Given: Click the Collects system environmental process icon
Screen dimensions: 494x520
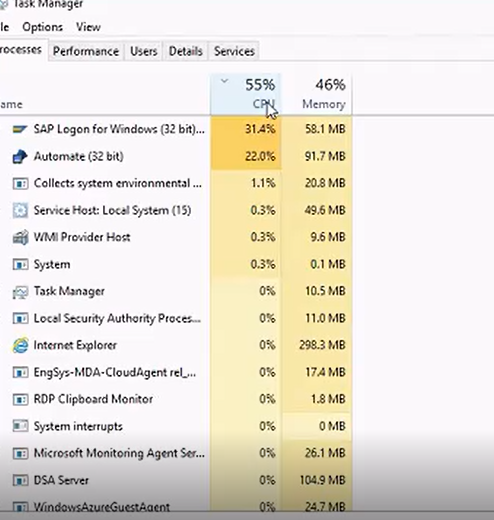Looking at the screenshot, I should (x=20, y=183).
